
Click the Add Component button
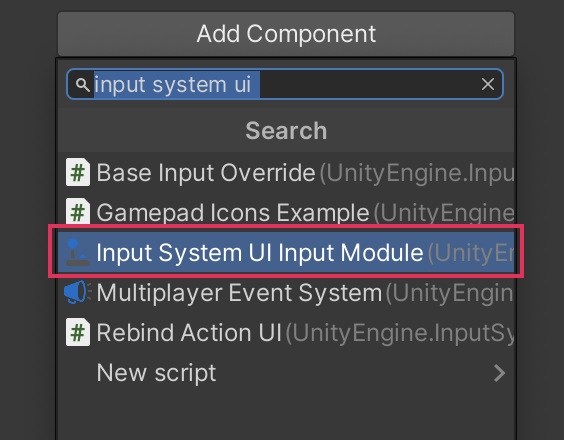tap(286, 34)
